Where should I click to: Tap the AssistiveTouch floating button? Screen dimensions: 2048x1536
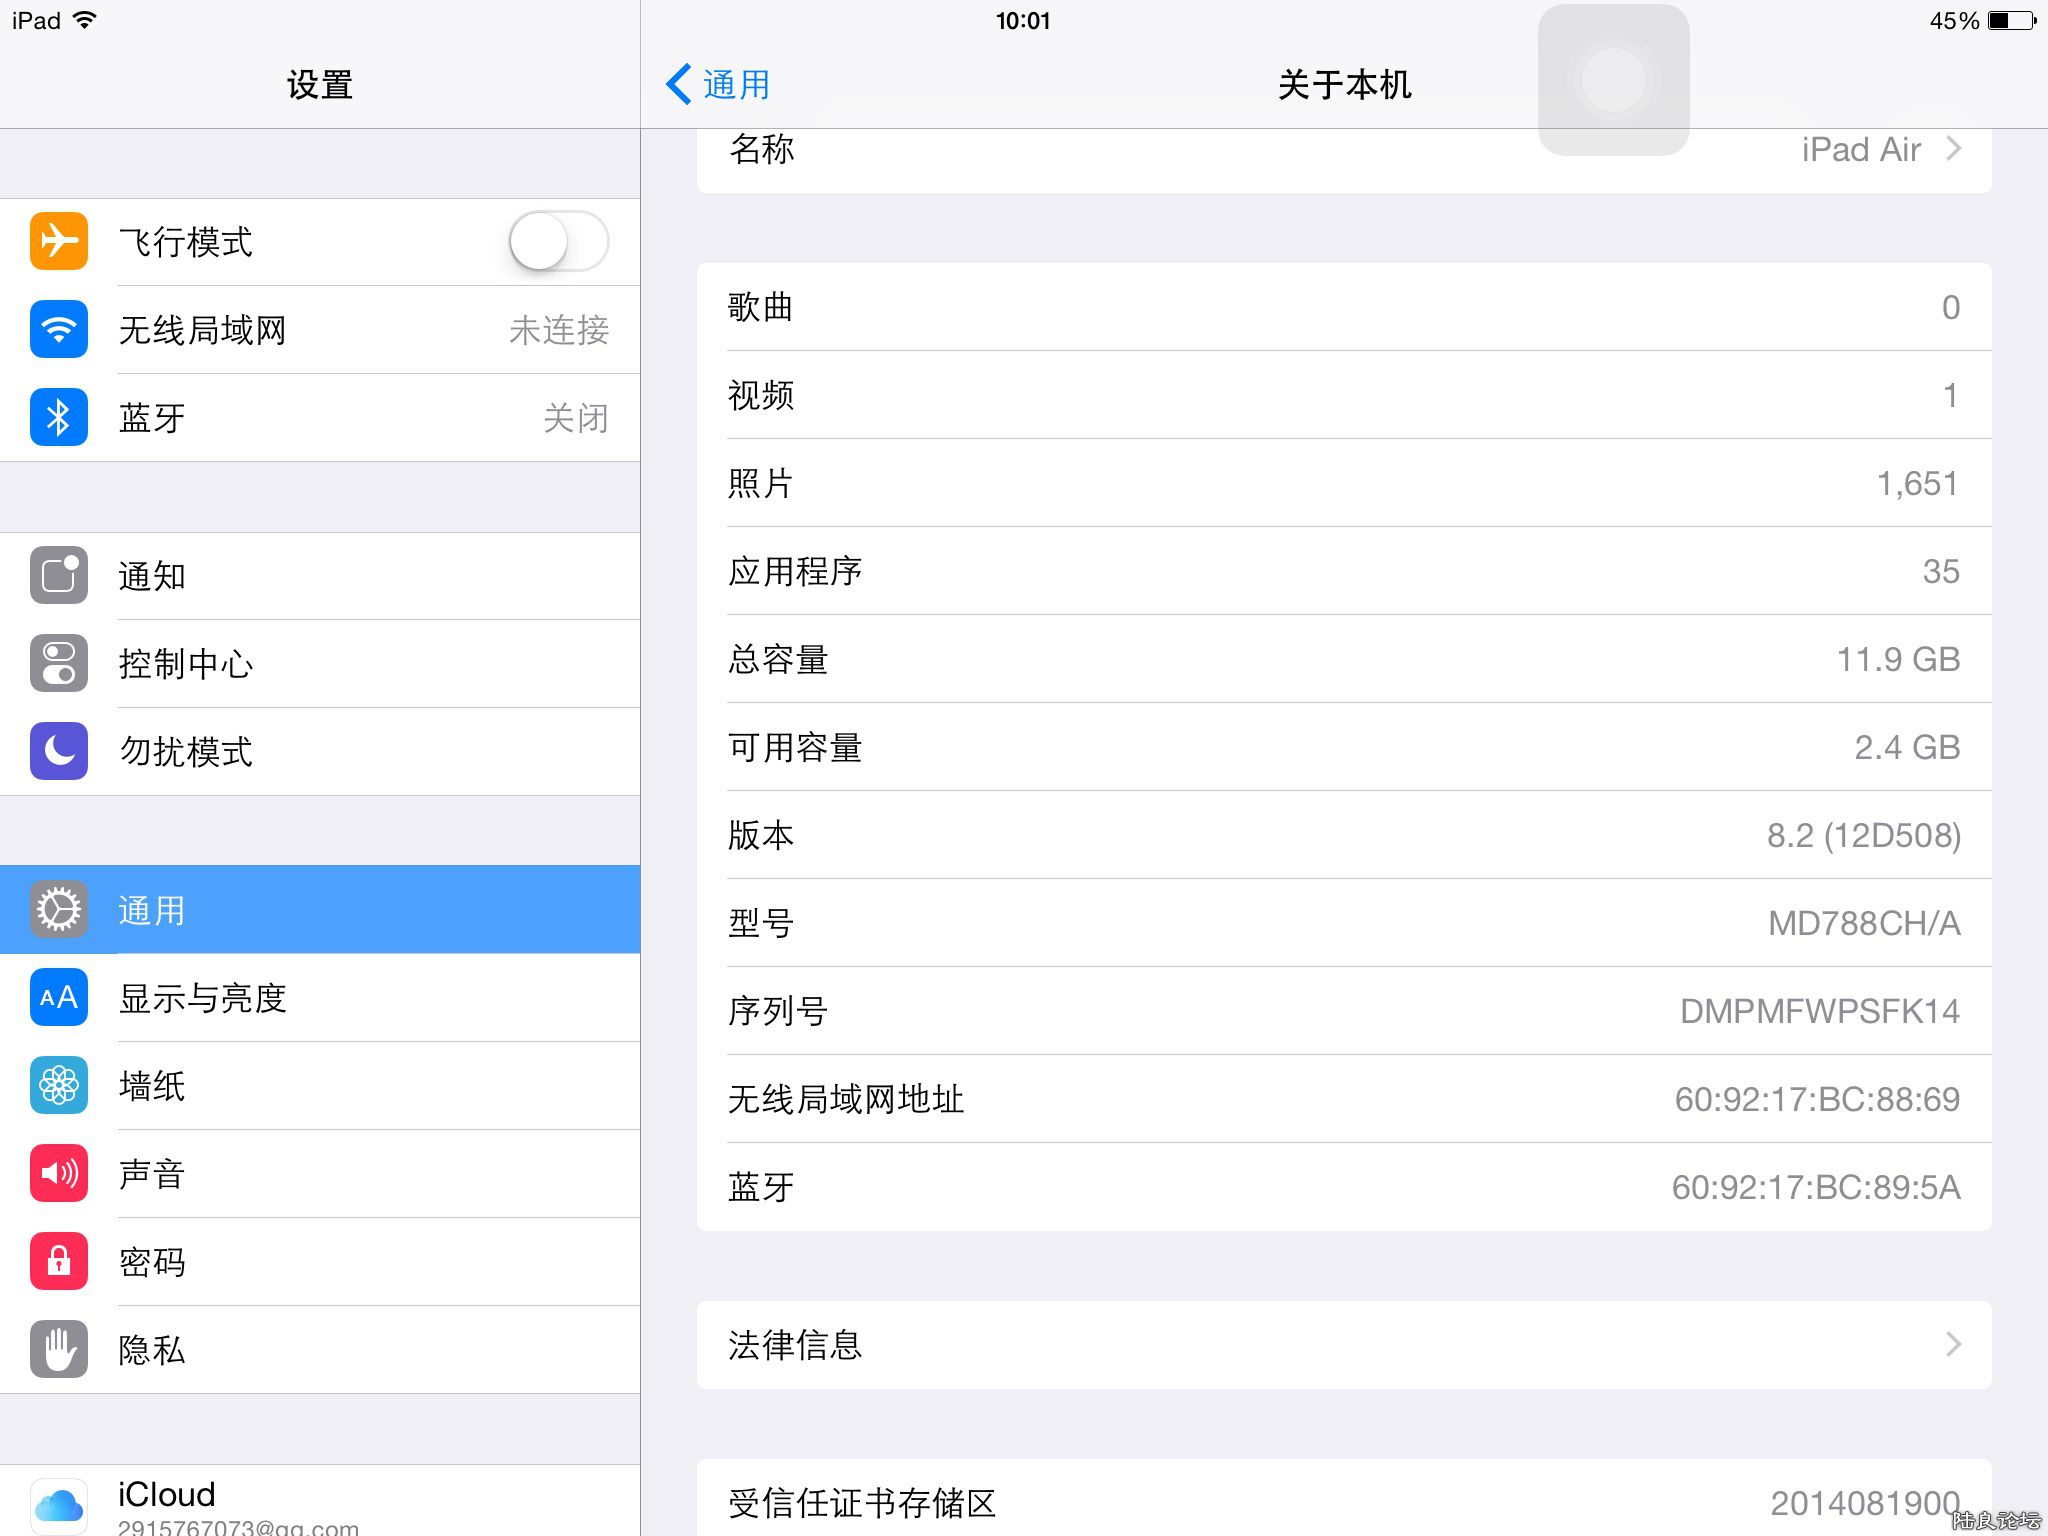(x=1613, y=80)
